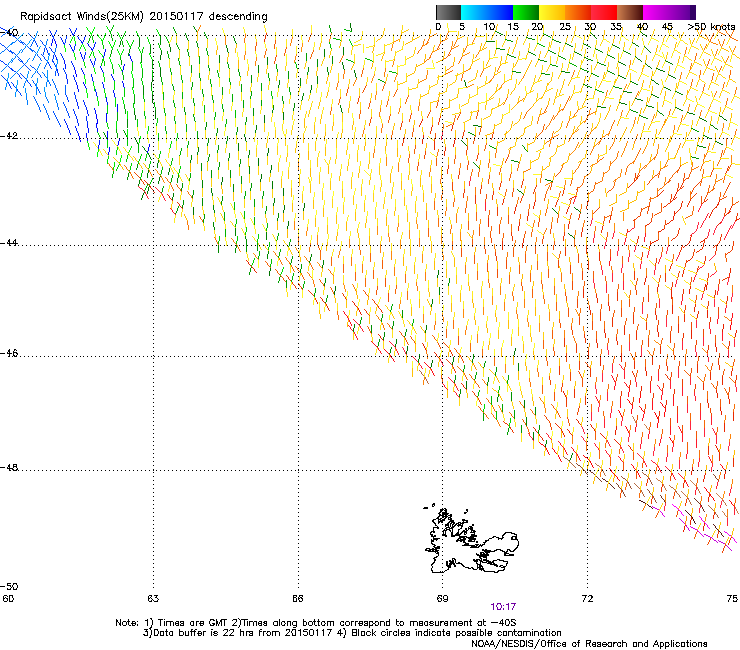Viewport: 740px width, 650px height.
Task: Click the latitude label '-48'
Action: tap(9, 468)
